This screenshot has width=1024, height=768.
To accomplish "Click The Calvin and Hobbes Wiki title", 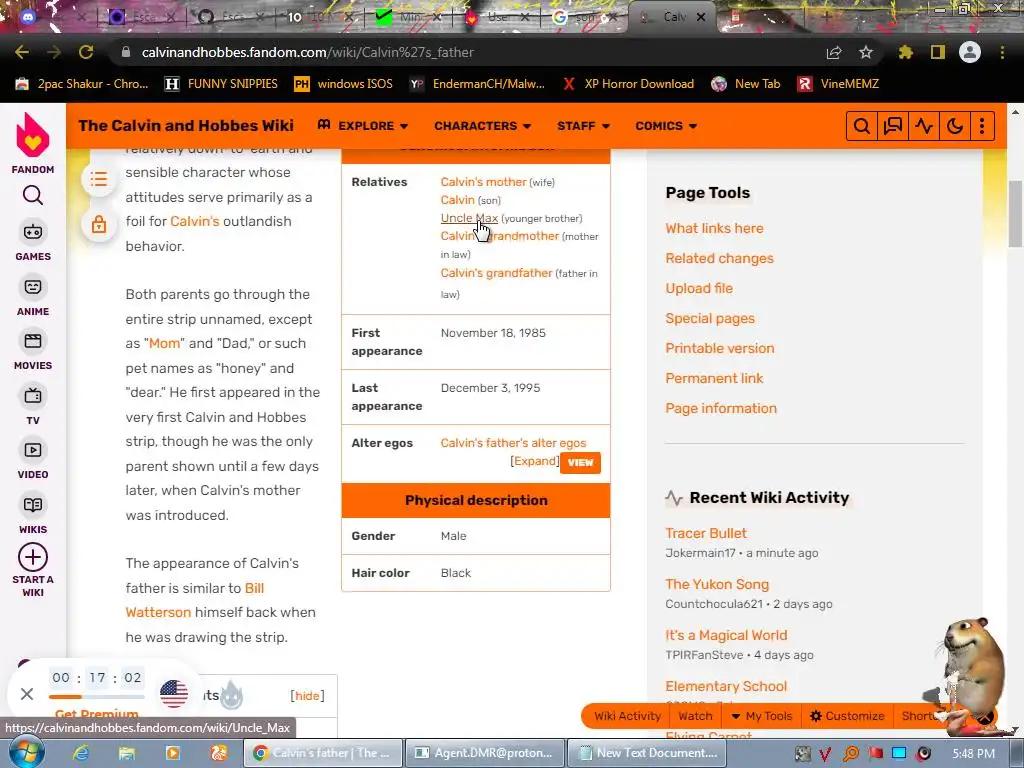I will (x=186, y=125).
